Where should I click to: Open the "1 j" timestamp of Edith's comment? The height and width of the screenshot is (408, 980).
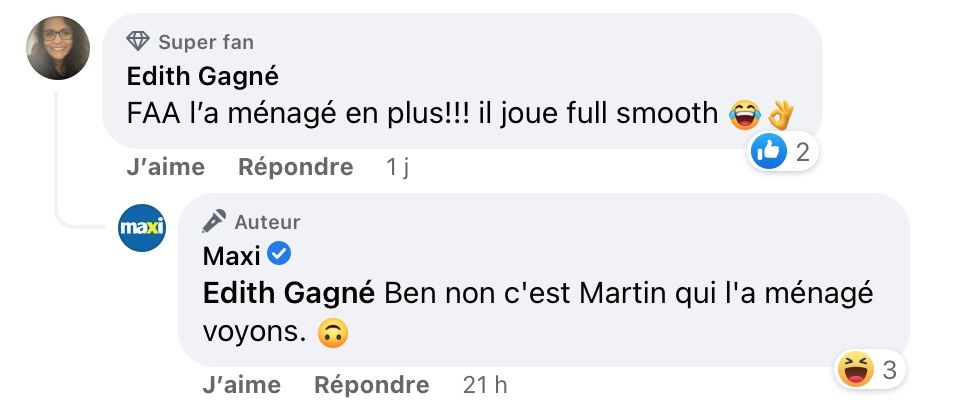coord(397,167)
